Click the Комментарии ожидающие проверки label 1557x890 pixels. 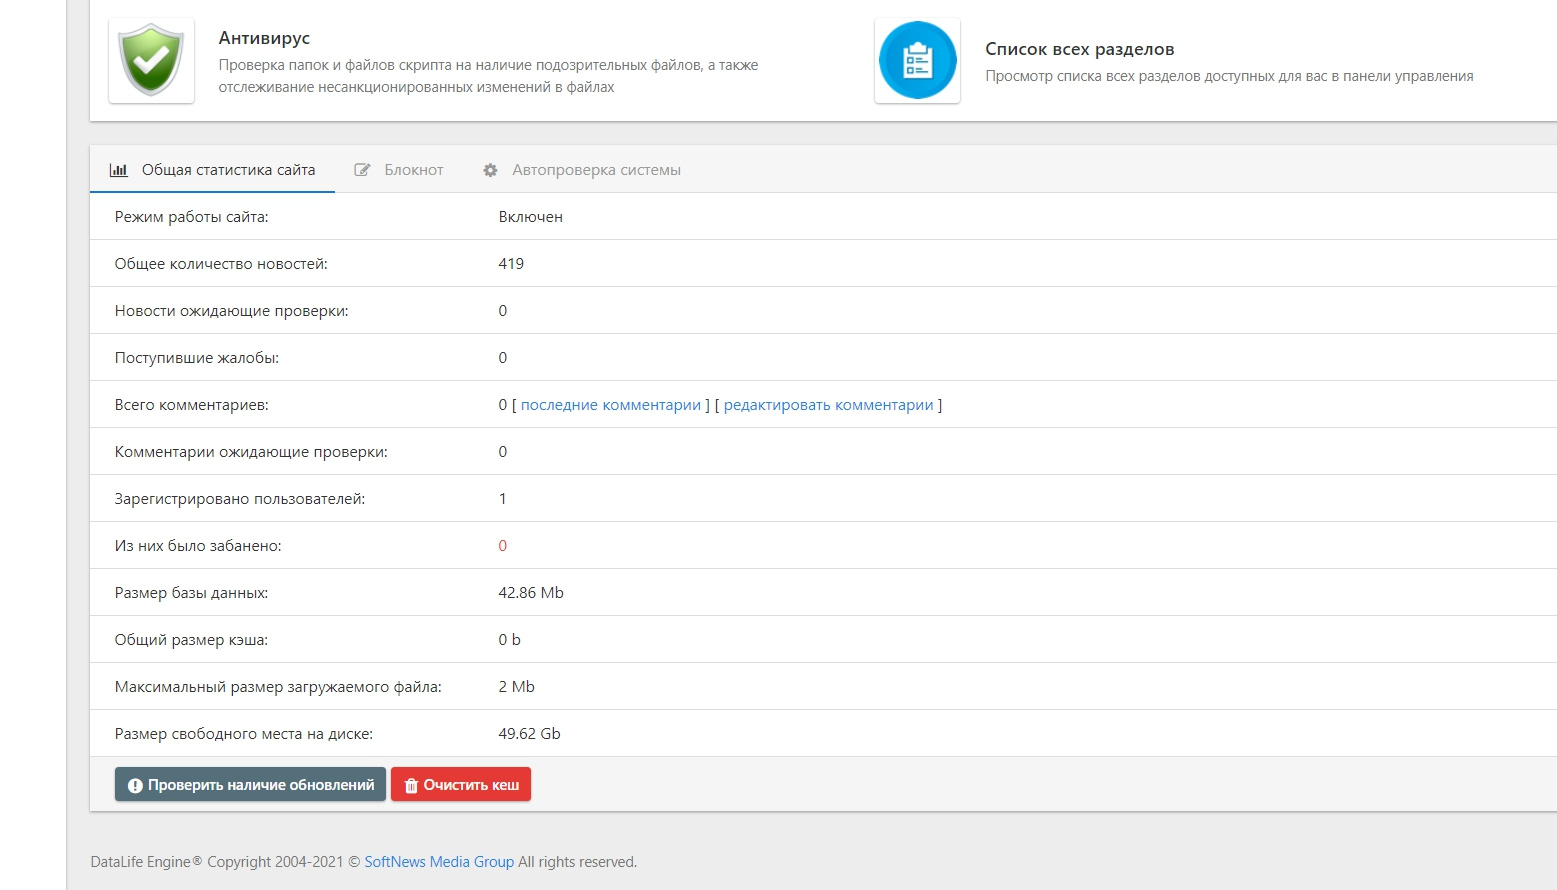pos(251,452)
